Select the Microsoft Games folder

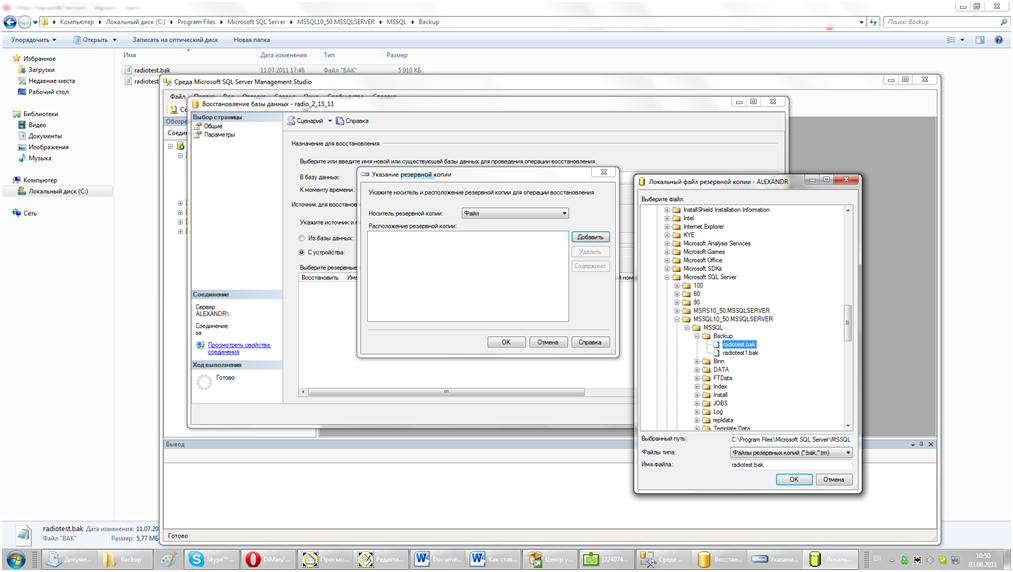[704, 252]
